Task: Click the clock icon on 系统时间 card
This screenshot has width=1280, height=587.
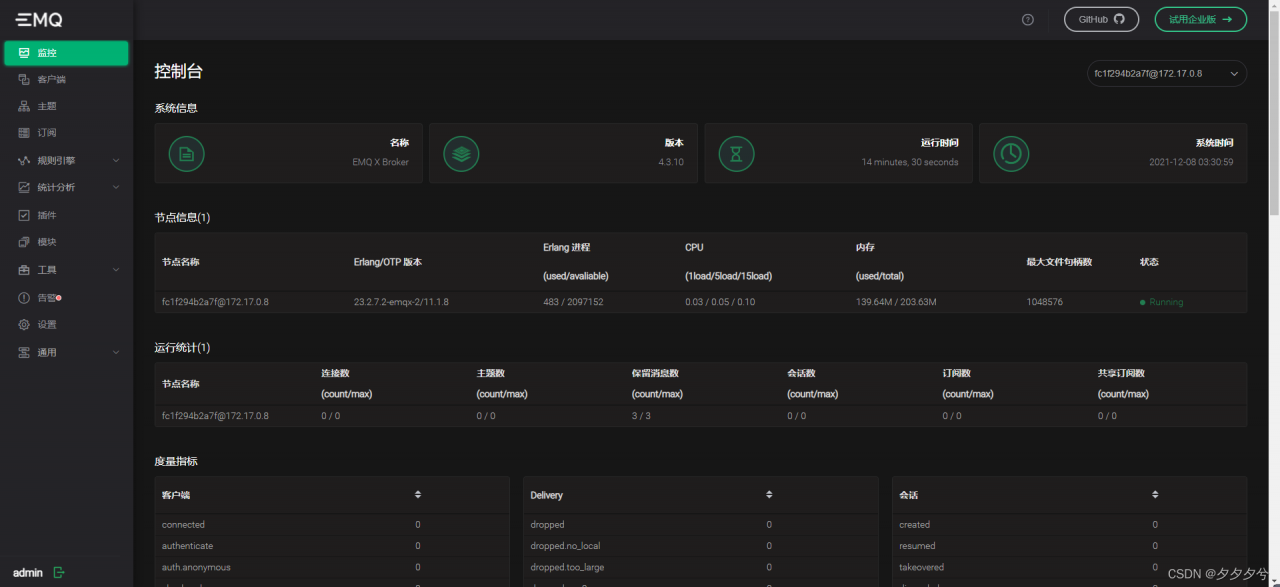Action: click(1011, 153)
